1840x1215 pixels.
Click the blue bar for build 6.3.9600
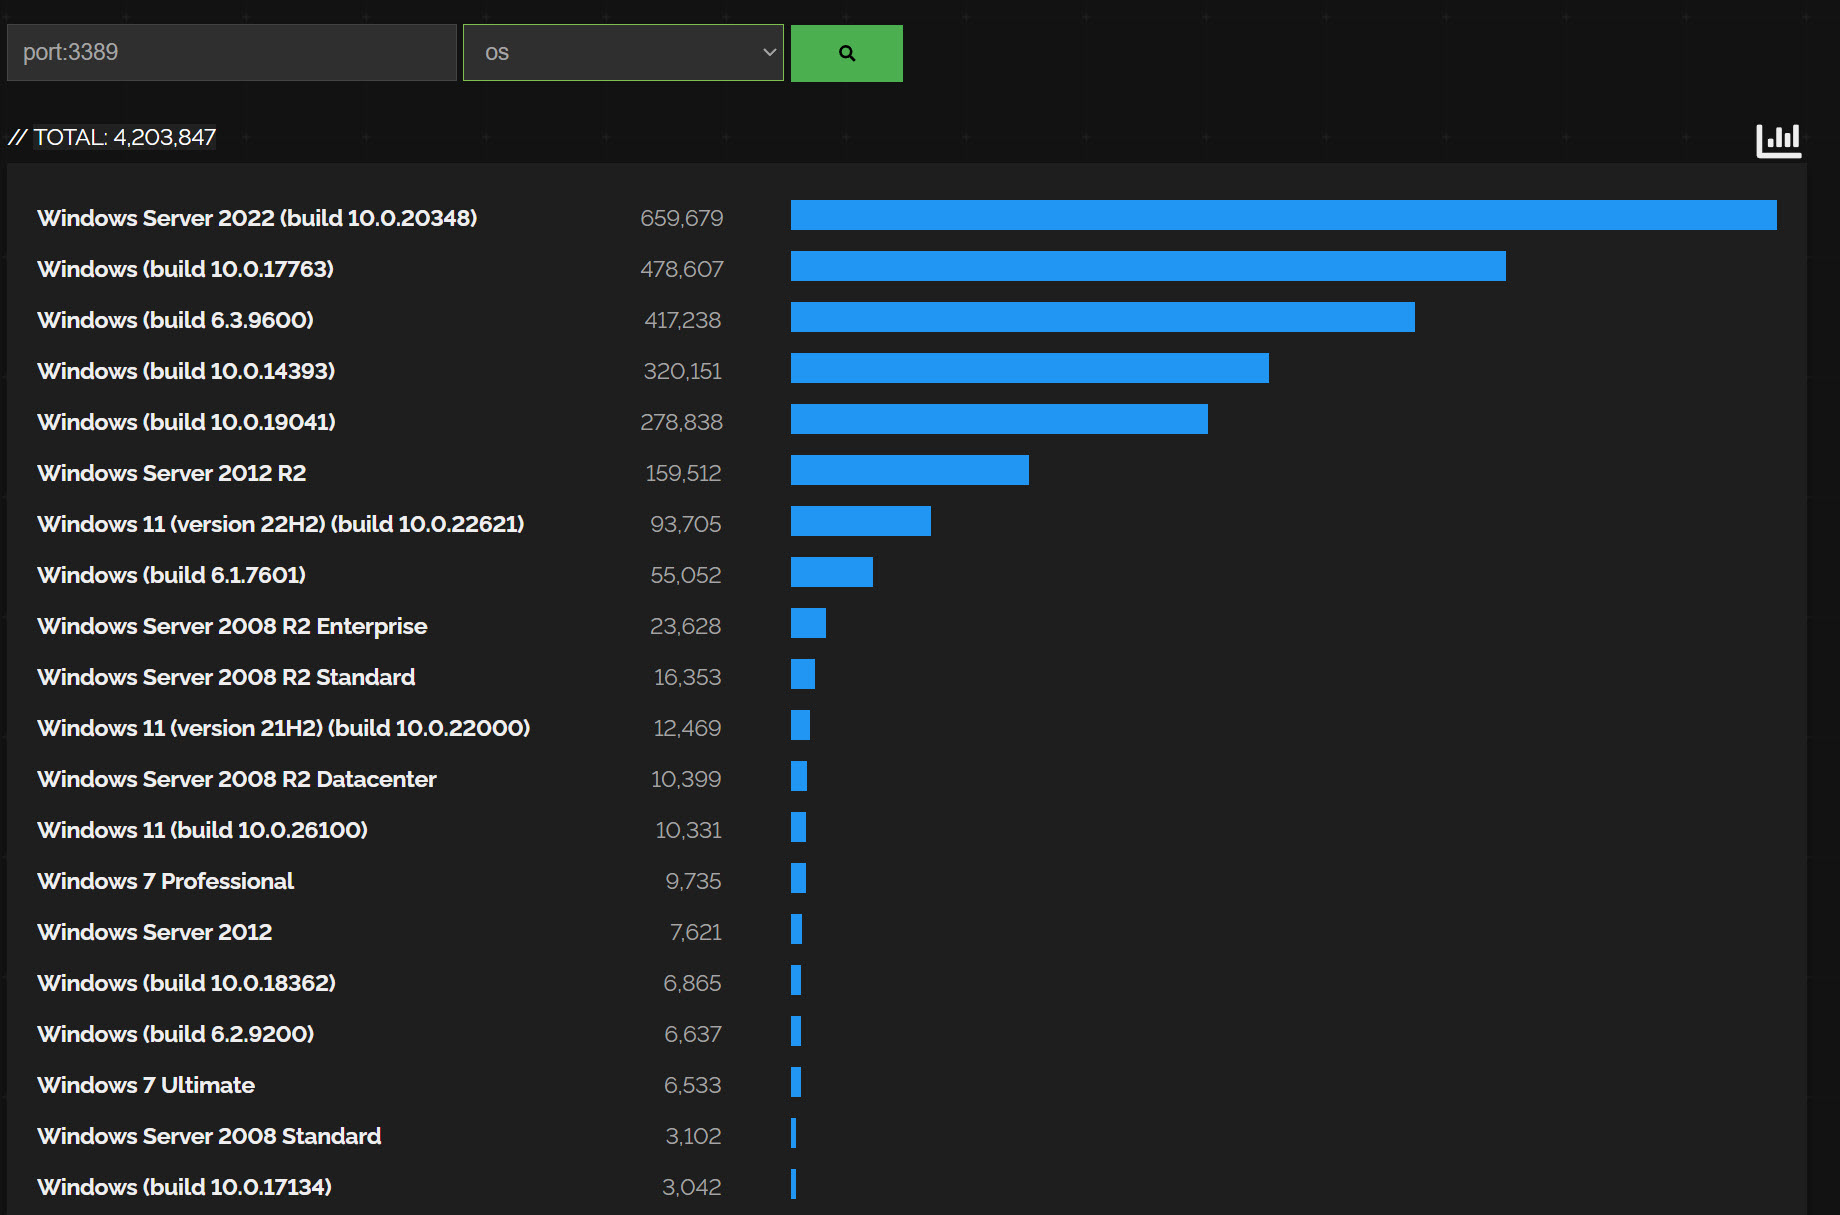(1103, 317)
